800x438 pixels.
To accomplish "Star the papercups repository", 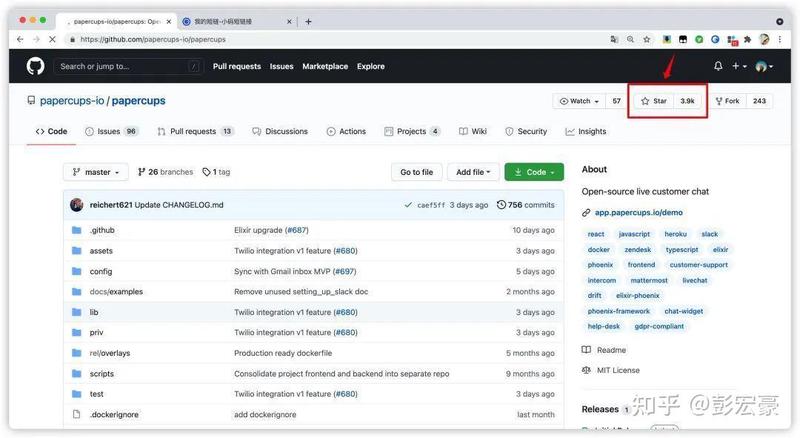I will pos(654,101).
